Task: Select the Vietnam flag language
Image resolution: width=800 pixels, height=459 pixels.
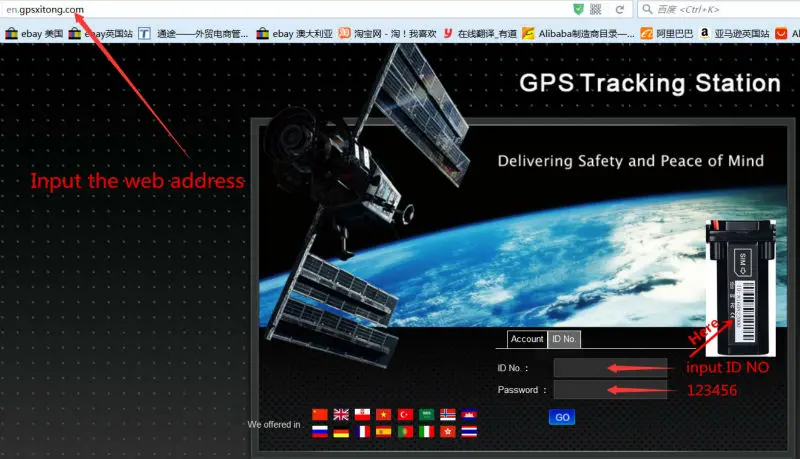Action: [x=383, y=414]
